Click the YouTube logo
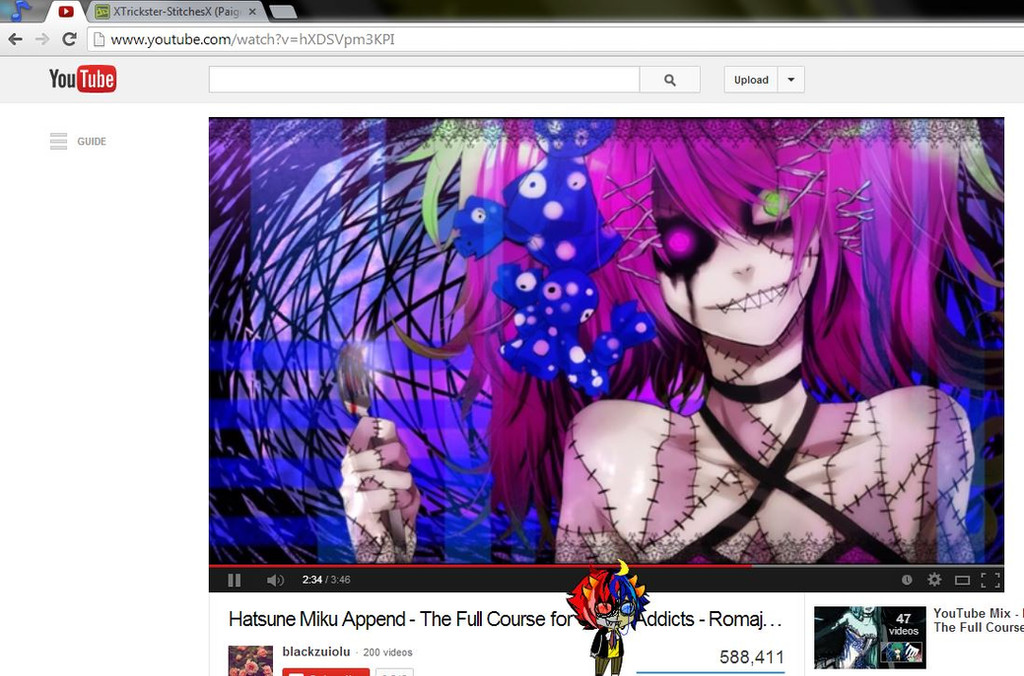 pos(82,79)
